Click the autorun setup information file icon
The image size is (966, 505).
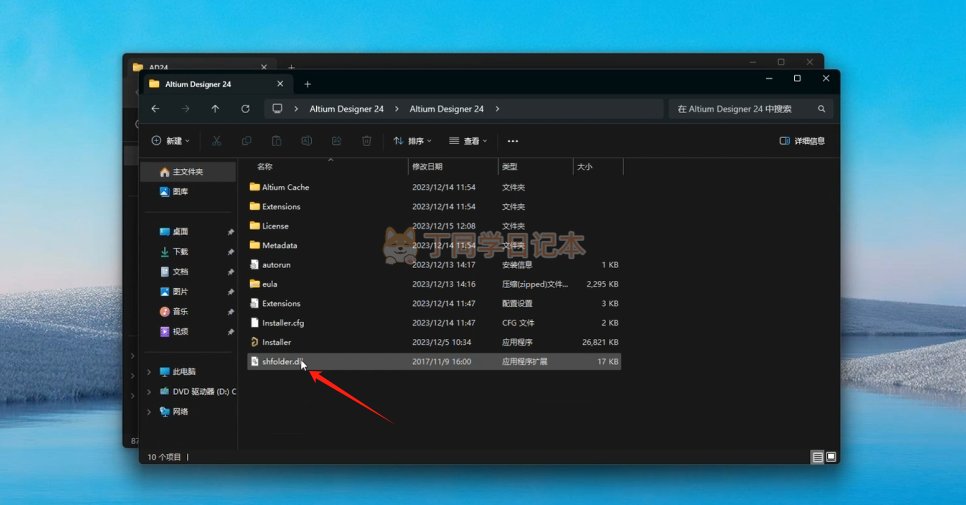coord(254,265)
